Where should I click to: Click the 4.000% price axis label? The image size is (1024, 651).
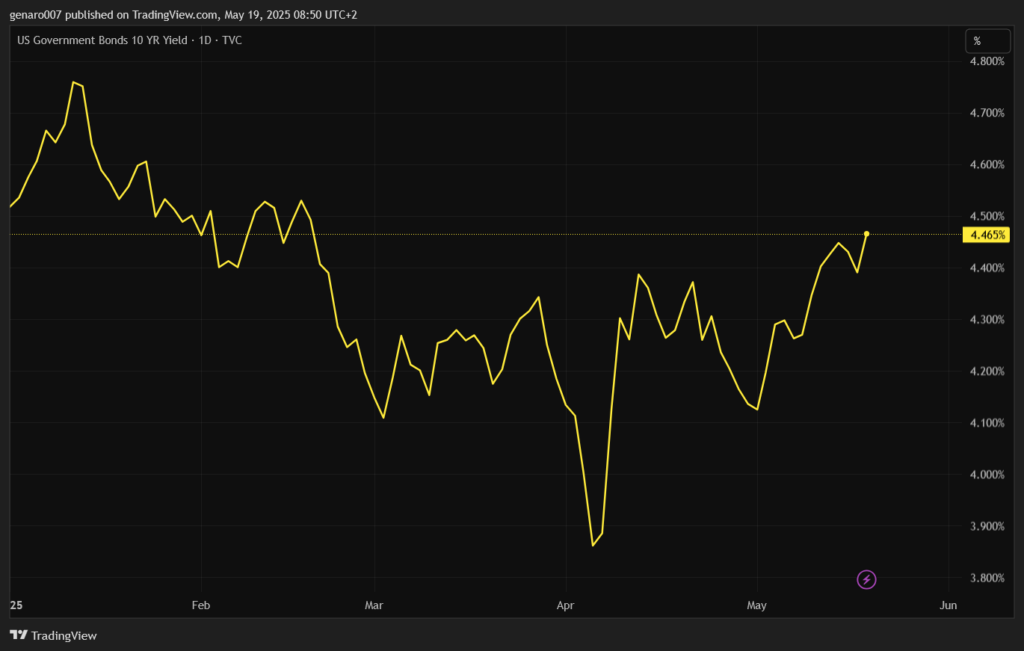[x=985, y=475]
